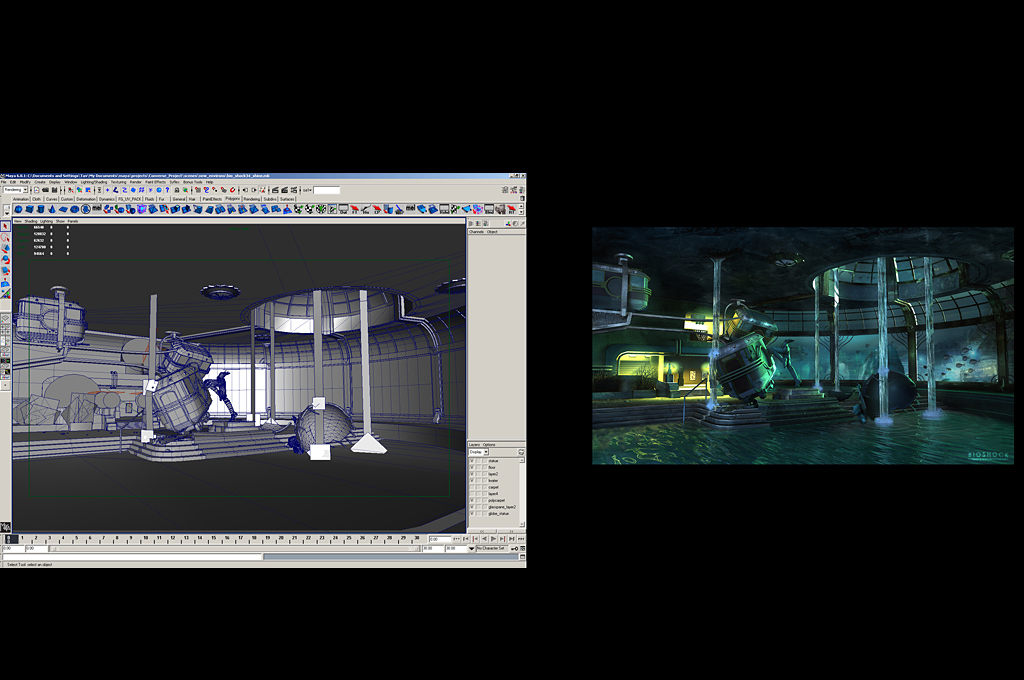Click the play forward button
Screen dimensions: 1024x680
[x=493, y=539]
